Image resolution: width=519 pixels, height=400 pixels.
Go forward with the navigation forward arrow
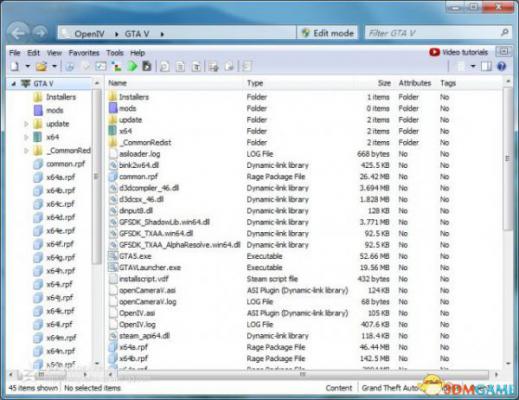pos(40,33)
